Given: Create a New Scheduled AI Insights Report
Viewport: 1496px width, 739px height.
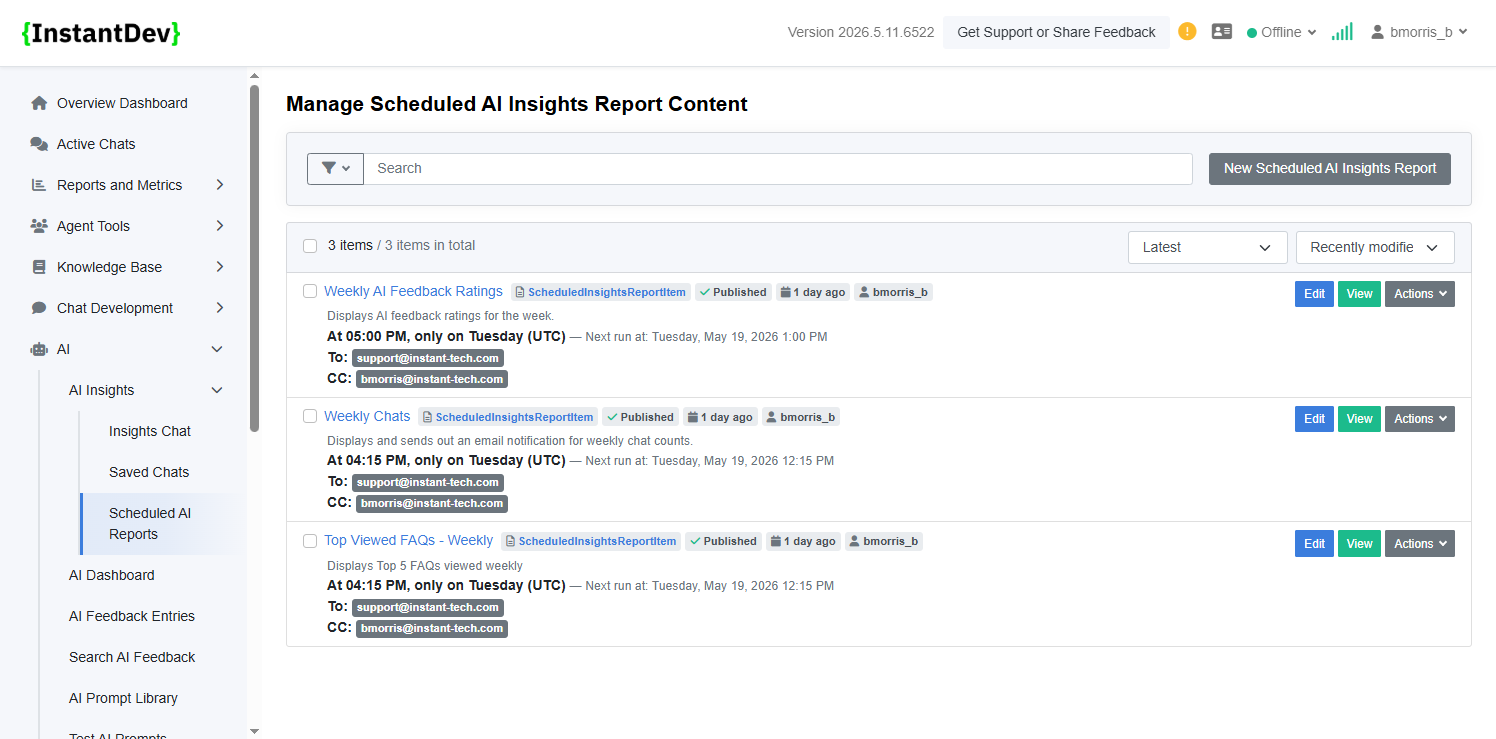Looking at the screenshot, I should (x=1330, y=168).
